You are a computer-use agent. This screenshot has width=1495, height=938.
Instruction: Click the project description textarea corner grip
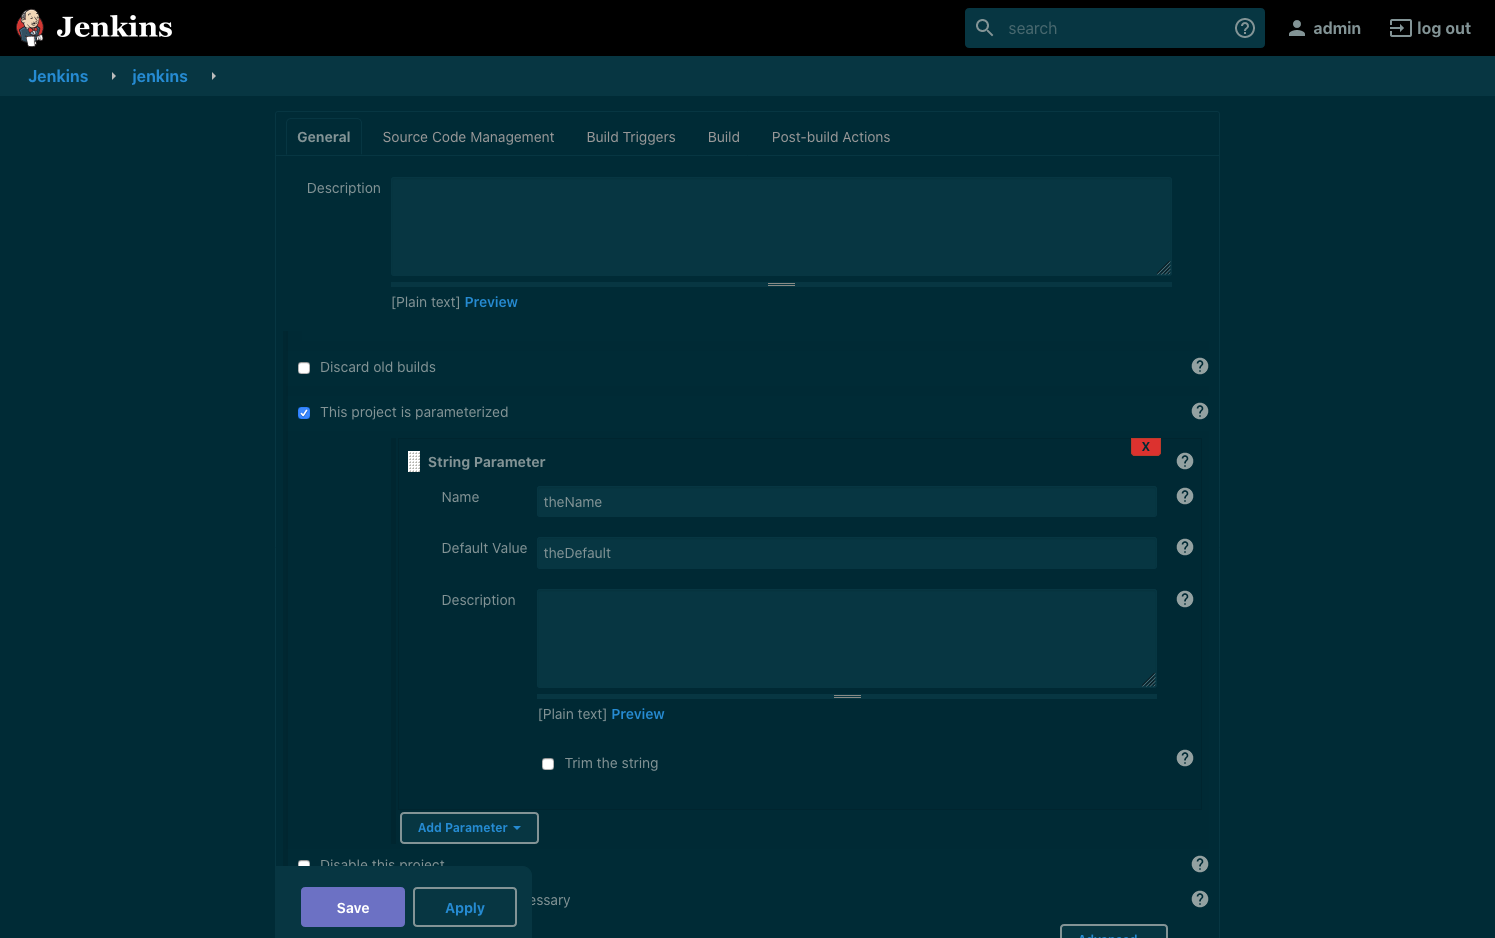coord(1164,268)
